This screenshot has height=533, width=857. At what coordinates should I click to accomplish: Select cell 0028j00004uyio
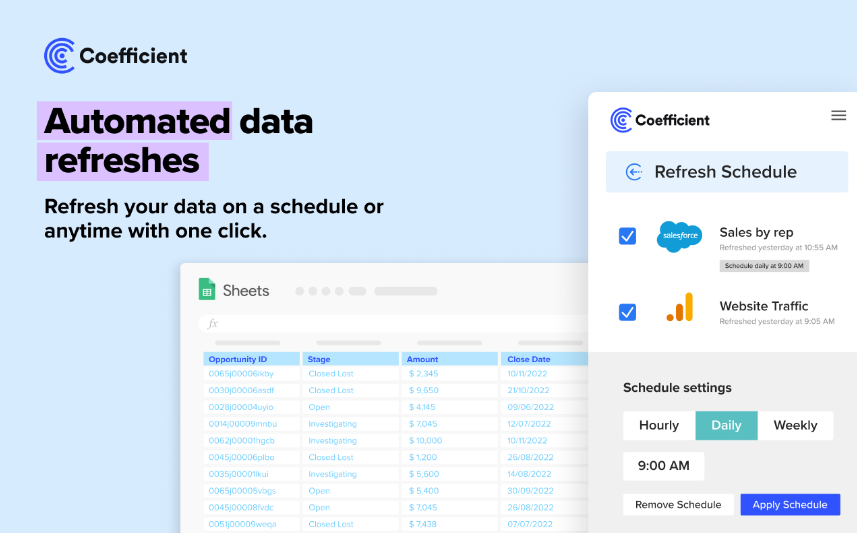pyautogui.click(x=251, y=407)
